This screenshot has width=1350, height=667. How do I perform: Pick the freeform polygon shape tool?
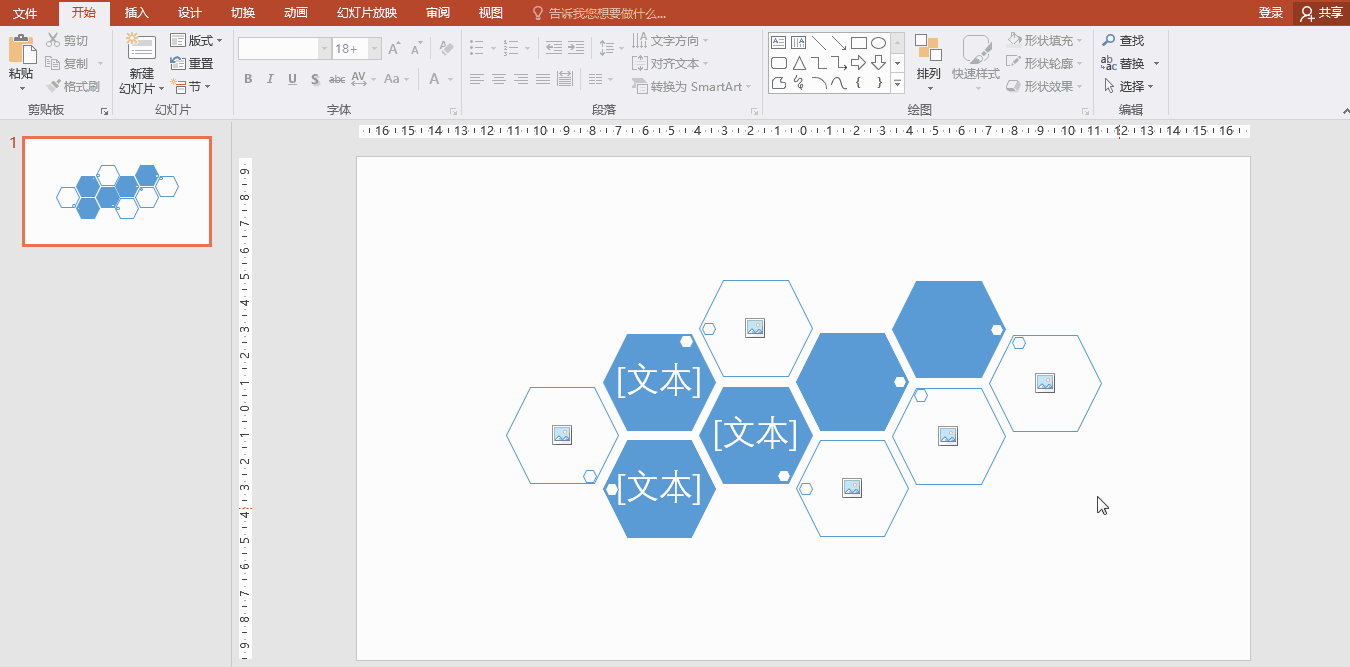click(x=778, y=83)
